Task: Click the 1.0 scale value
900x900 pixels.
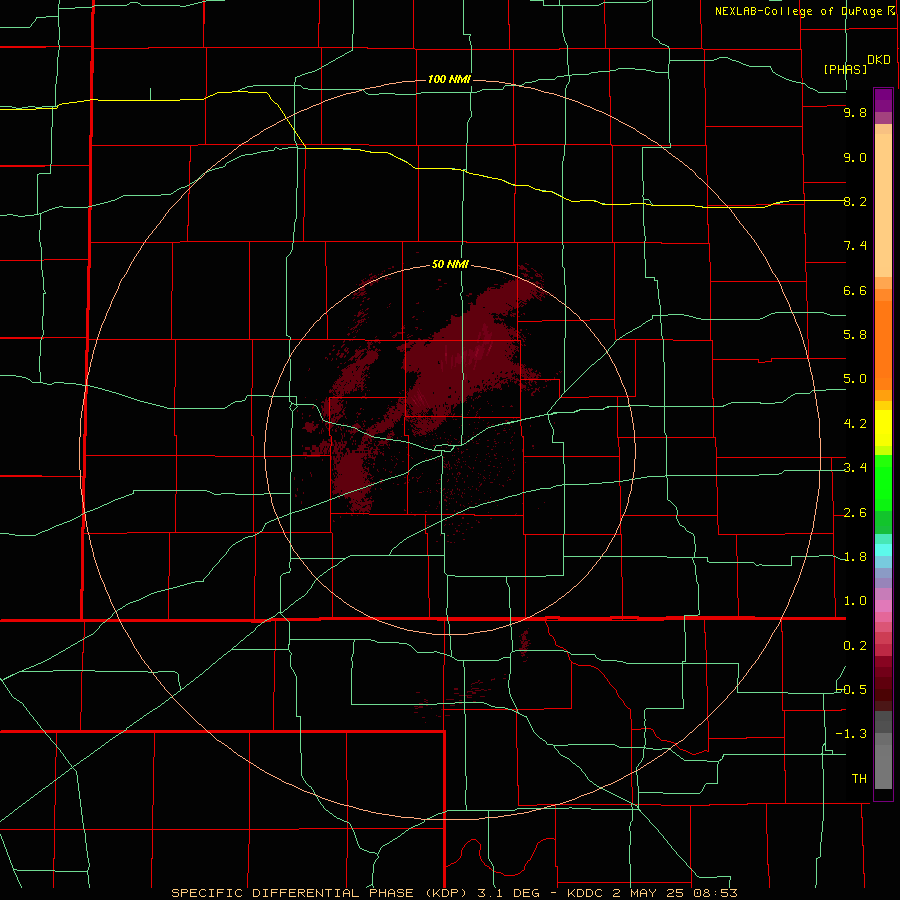Action: pyautogui.click(x=855, y=601)
